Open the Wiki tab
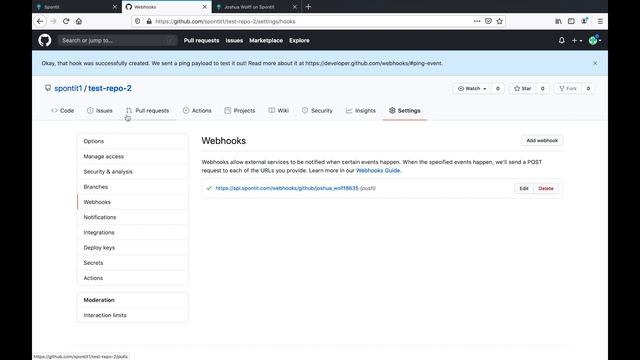 coord(278,111)
